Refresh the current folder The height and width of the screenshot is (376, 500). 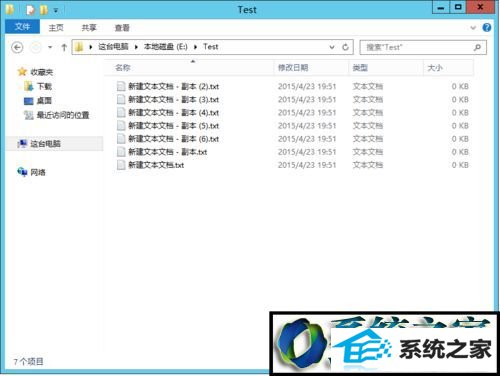[345, 47]
